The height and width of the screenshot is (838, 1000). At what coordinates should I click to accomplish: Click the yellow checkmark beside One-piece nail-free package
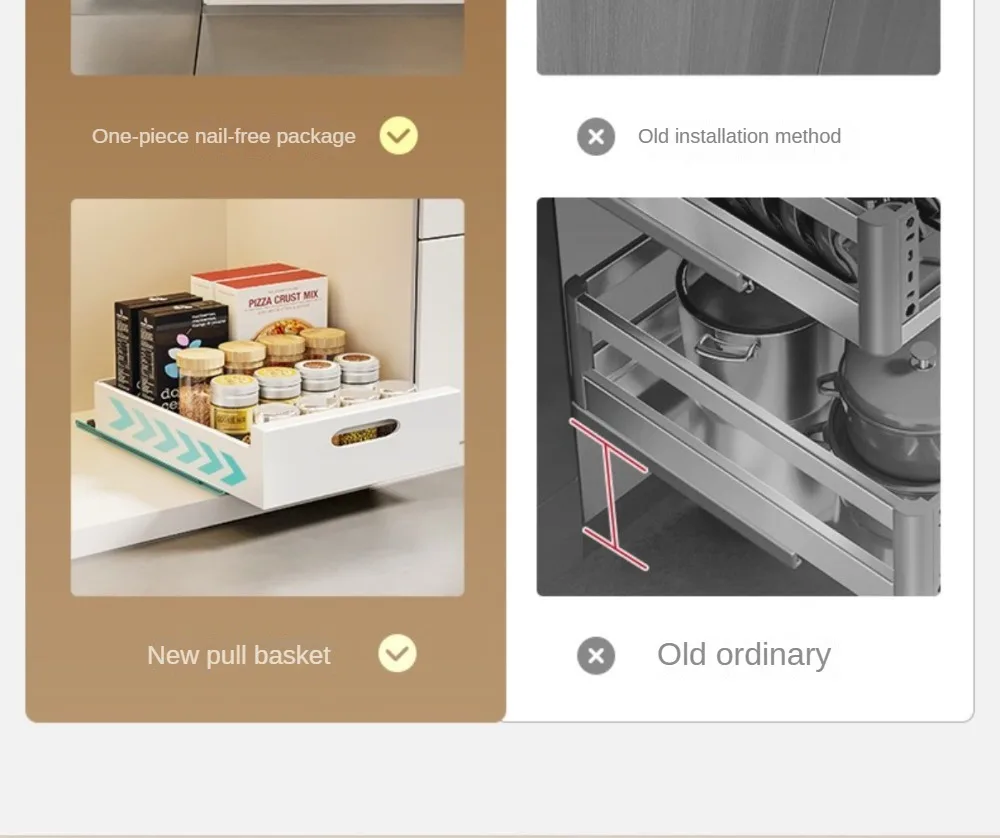pyautogui.click(x=399, y=135)
